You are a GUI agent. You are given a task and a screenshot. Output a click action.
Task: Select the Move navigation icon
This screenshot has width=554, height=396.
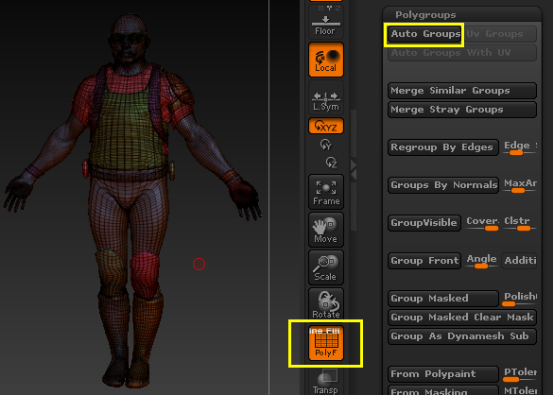pos(326,230)
